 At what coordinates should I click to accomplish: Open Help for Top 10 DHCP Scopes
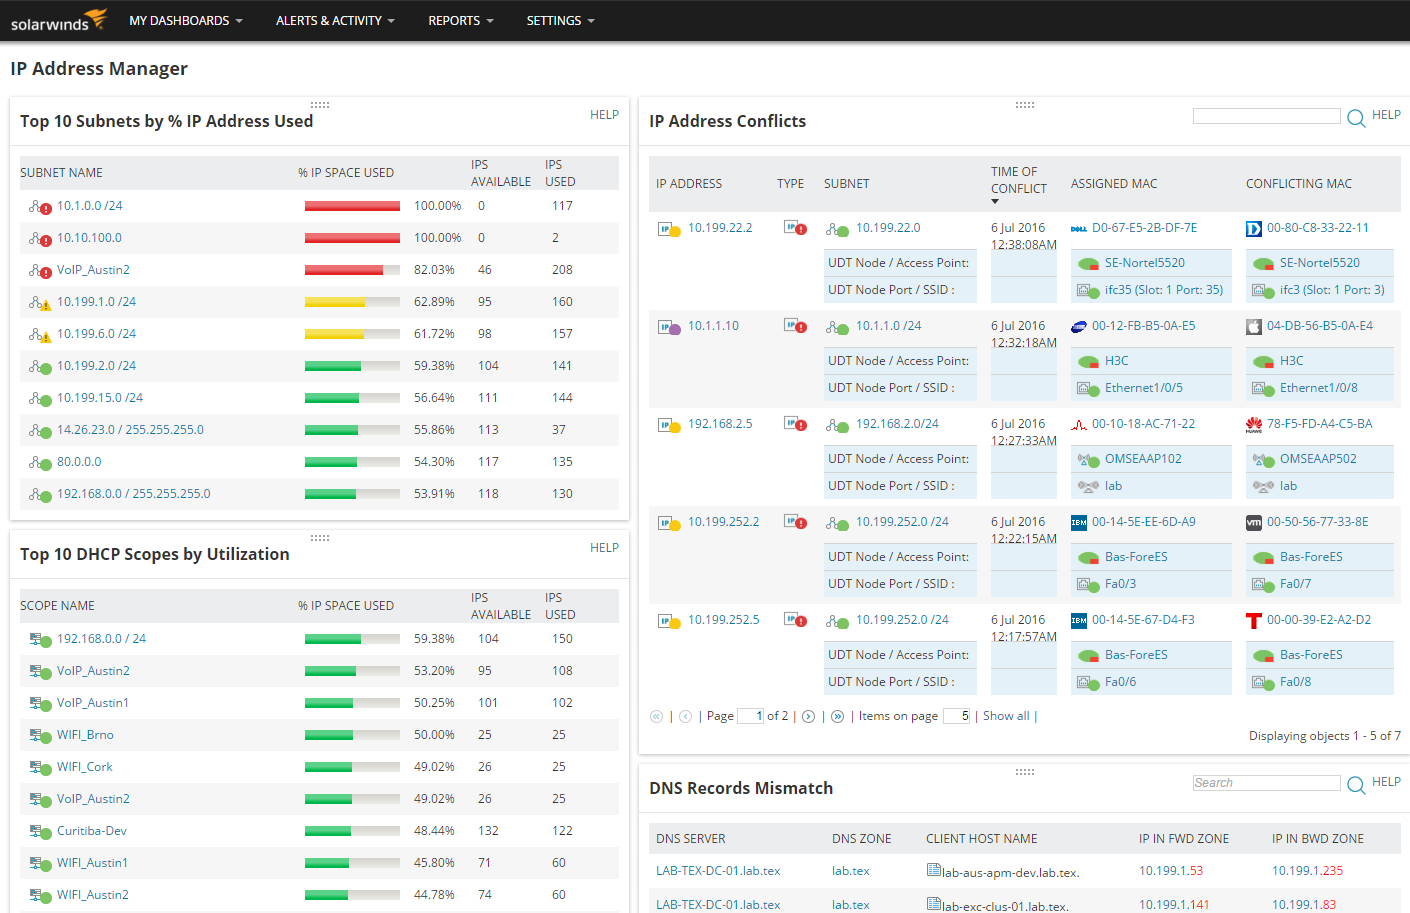604,548
